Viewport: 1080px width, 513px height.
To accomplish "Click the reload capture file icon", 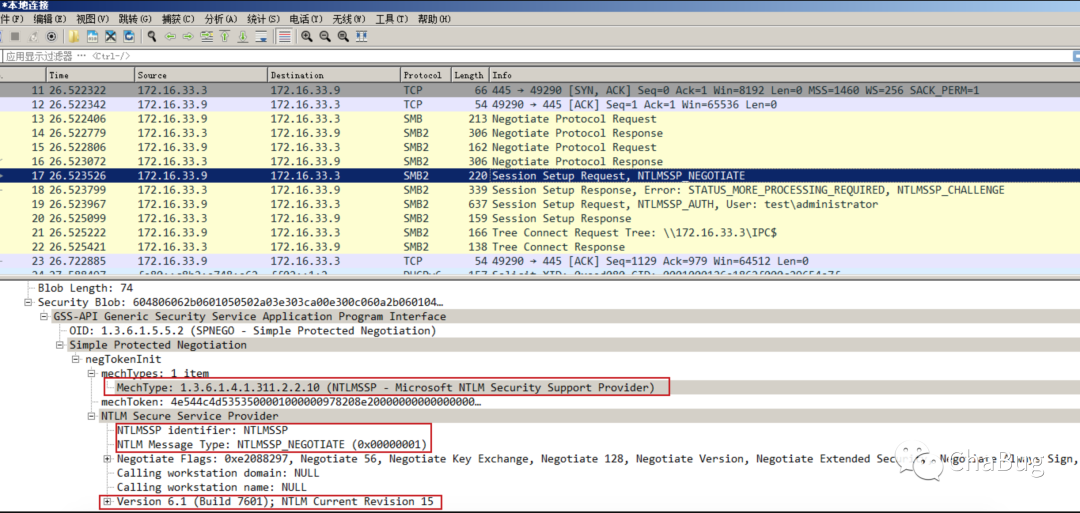I will click(129, 36).
